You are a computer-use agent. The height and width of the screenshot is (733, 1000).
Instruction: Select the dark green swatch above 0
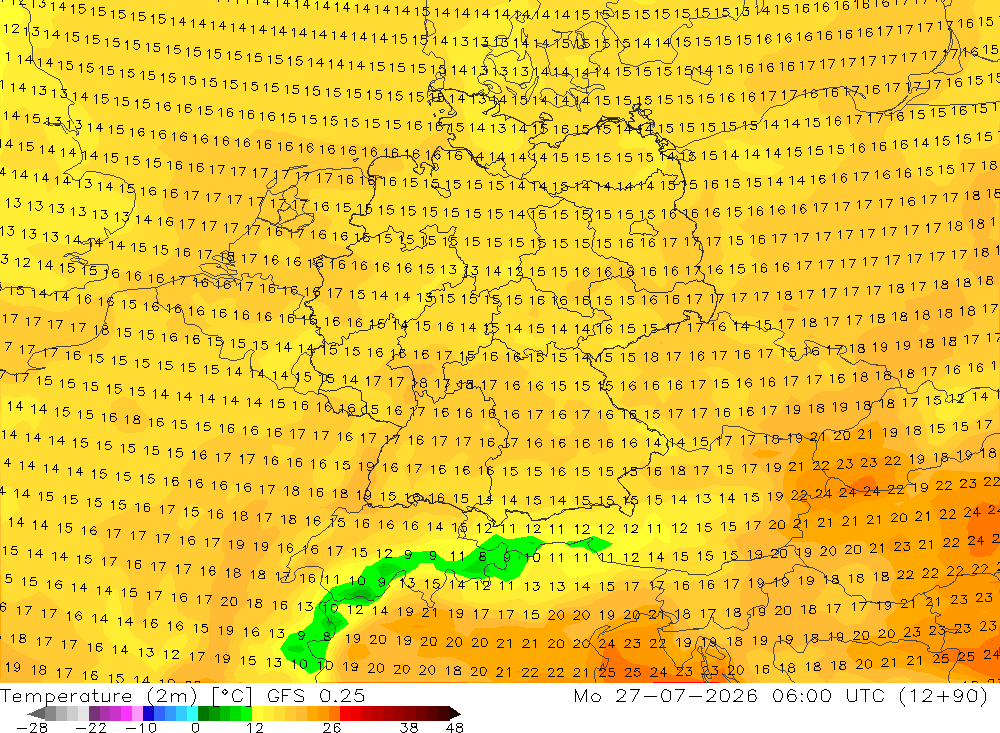(203, 713)
